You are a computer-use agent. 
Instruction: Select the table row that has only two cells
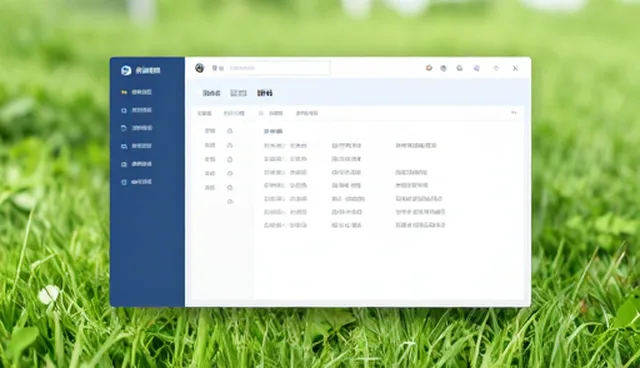point(312,159)
